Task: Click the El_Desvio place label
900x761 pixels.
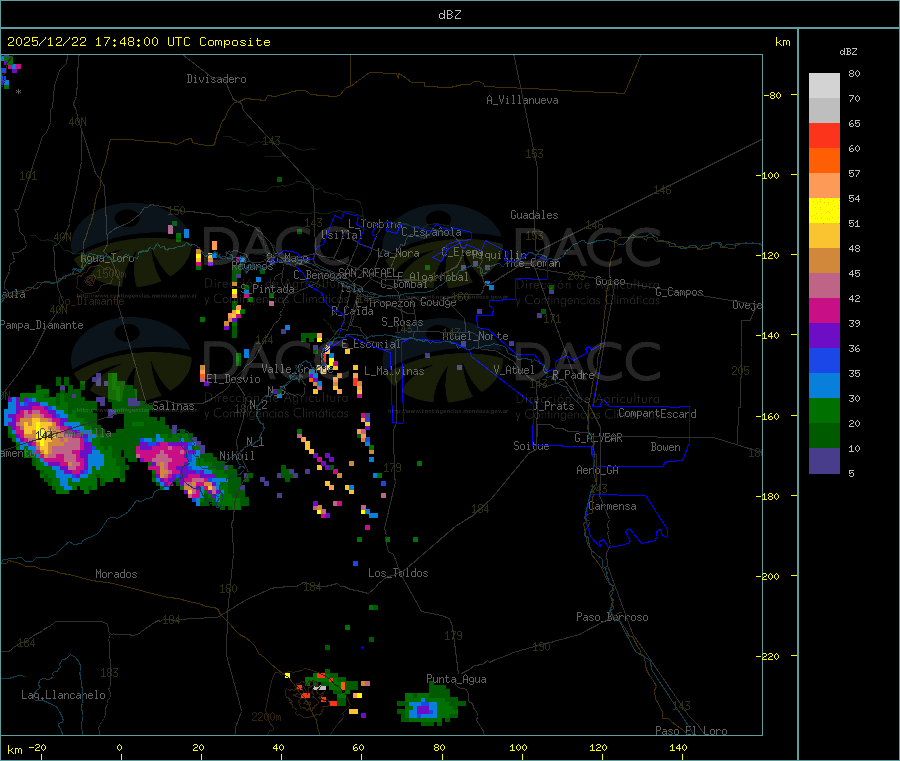Action: pyautogui.click(x=233, y=379)
